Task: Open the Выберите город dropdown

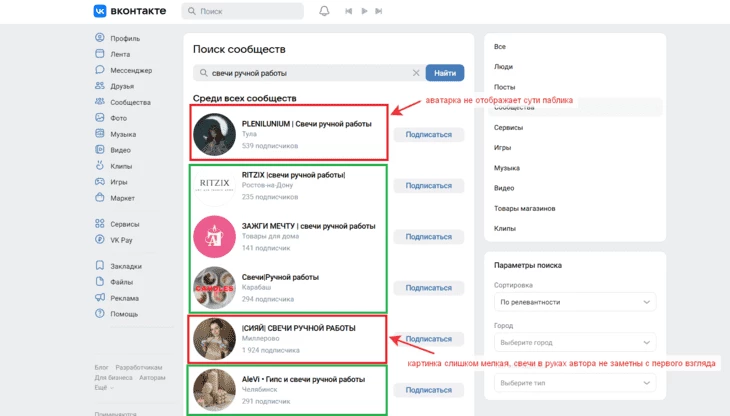Action: (x=575, y=342)
